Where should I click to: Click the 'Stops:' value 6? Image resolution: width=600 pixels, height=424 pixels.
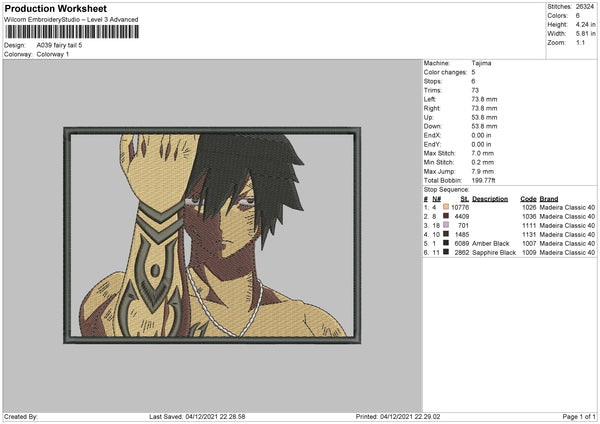click(x=473, y=81)
